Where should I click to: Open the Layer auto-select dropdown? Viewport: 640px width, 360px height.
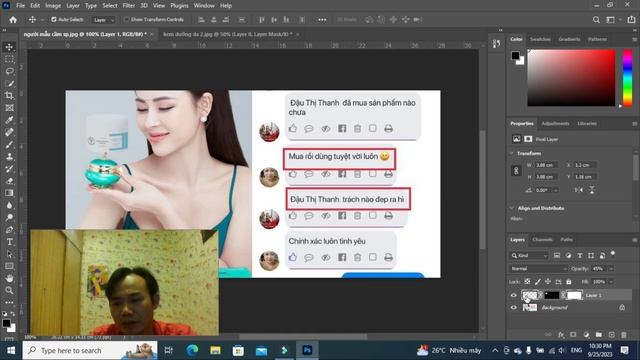(x=104, y=20)
